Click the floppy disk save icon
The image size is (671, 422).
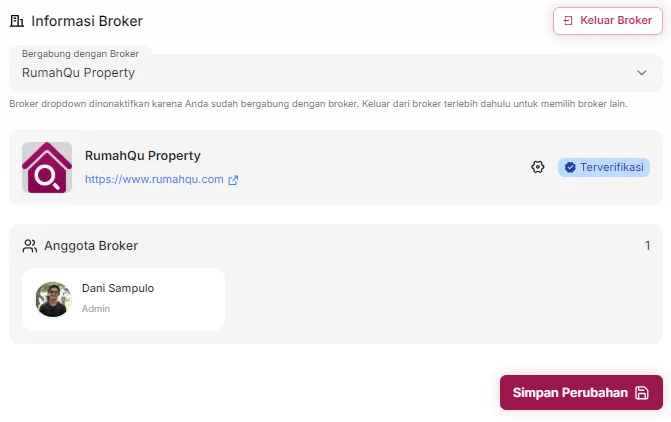642,393
